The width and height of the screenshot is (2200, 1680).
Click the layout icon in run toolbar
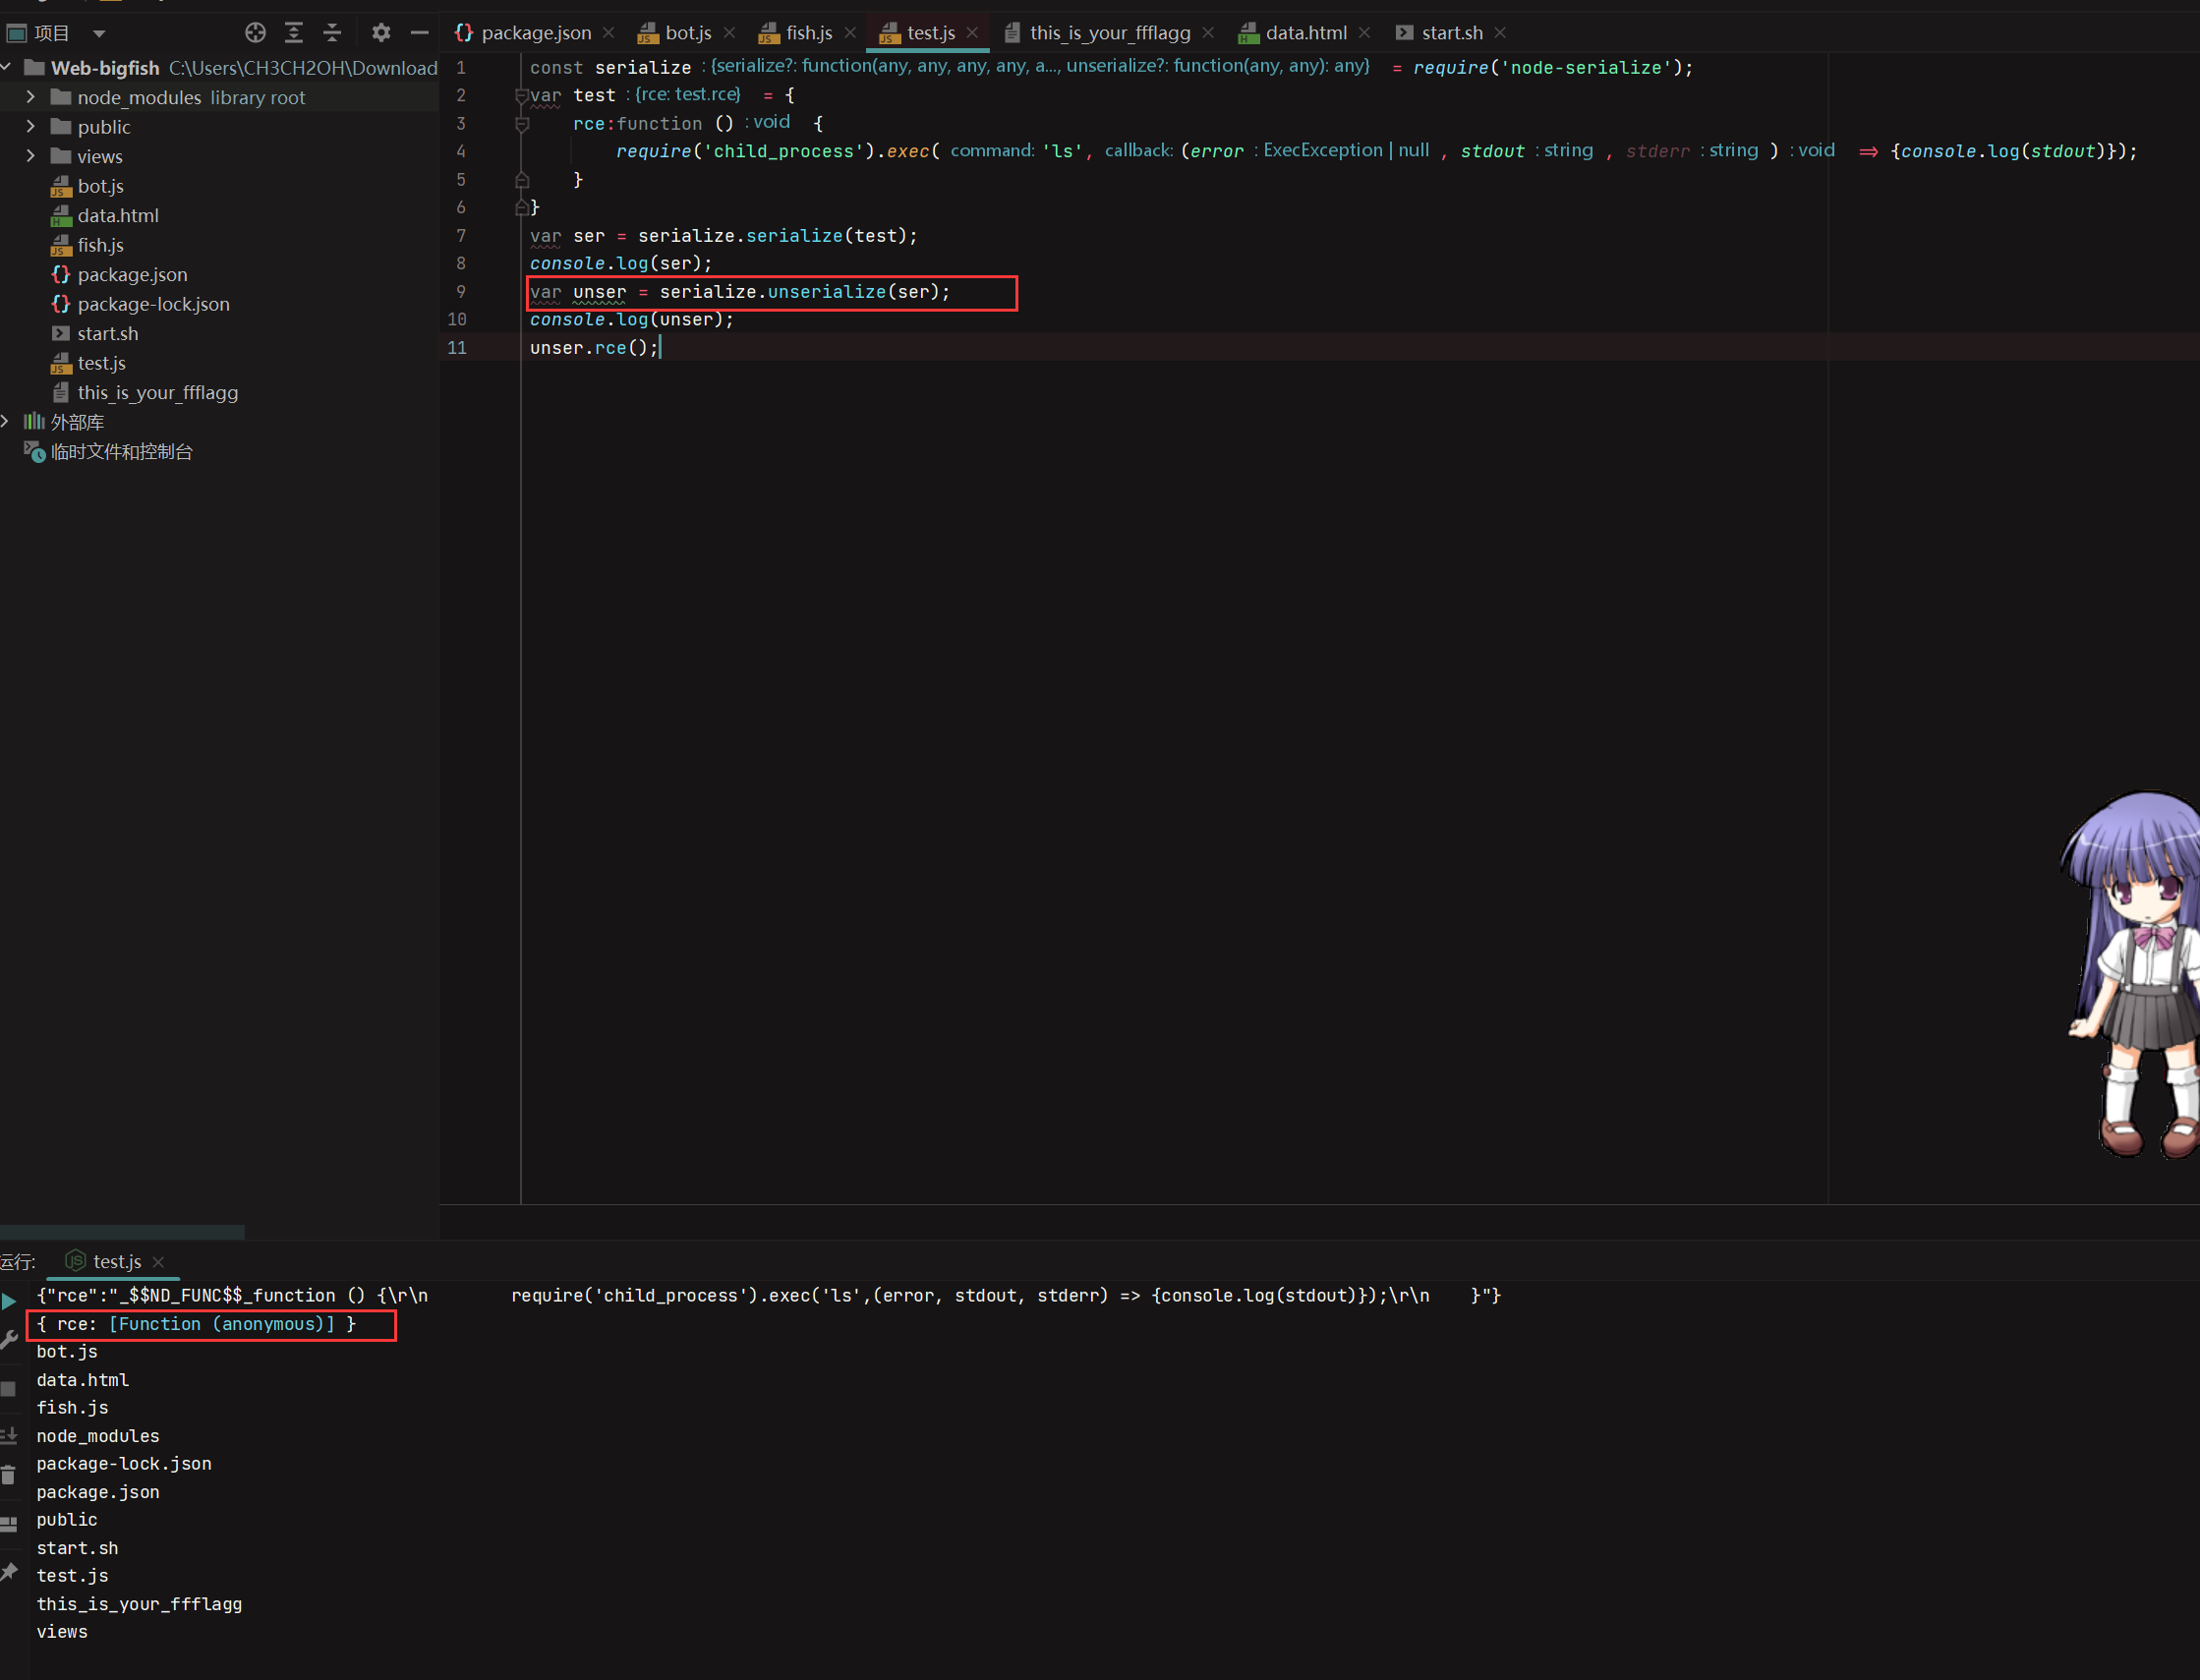pos(9,1524)
